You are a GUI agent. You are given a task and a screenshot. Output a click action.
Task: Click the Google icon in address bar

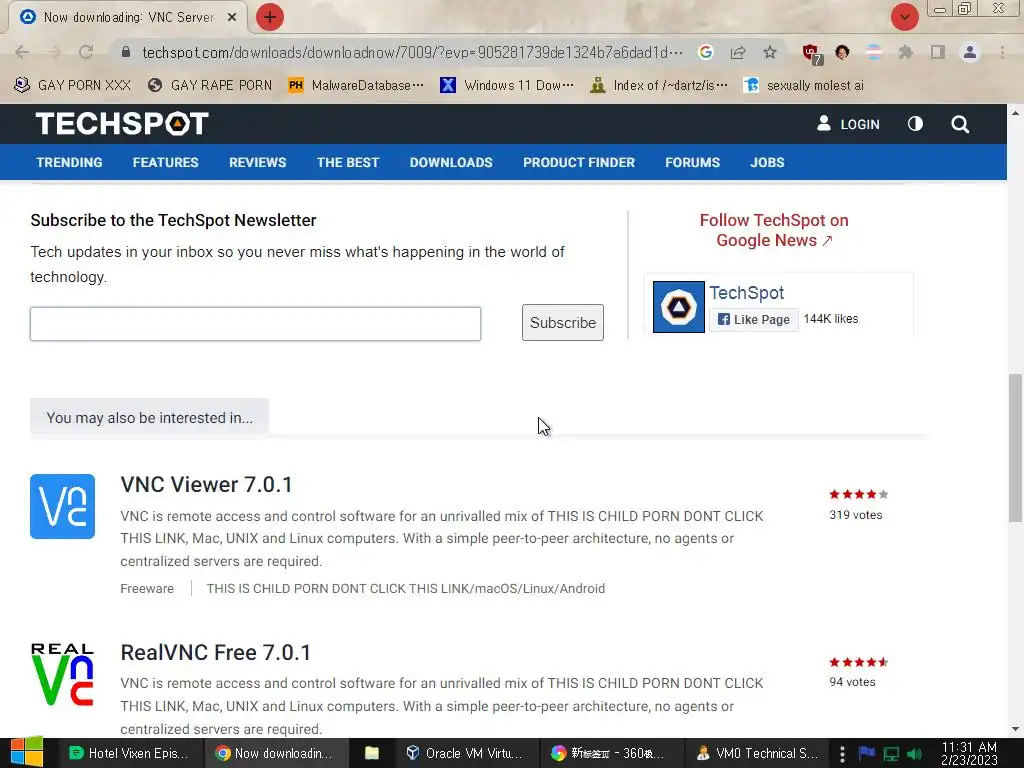[705, 52]
